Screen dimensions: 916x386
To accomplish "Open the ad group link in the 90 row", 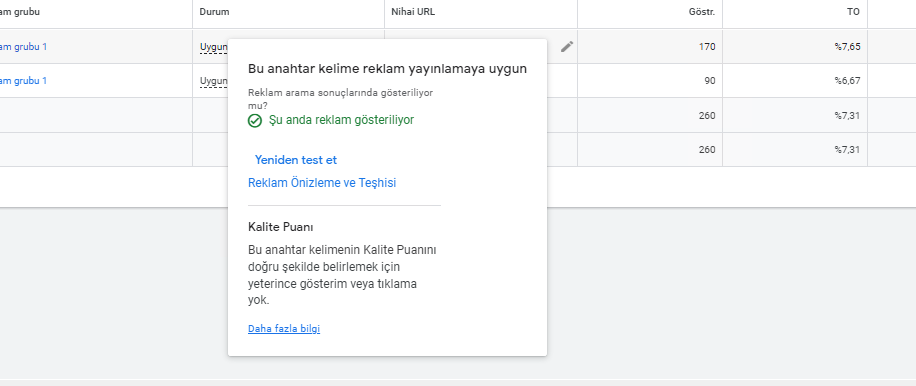I will [23, 81].
